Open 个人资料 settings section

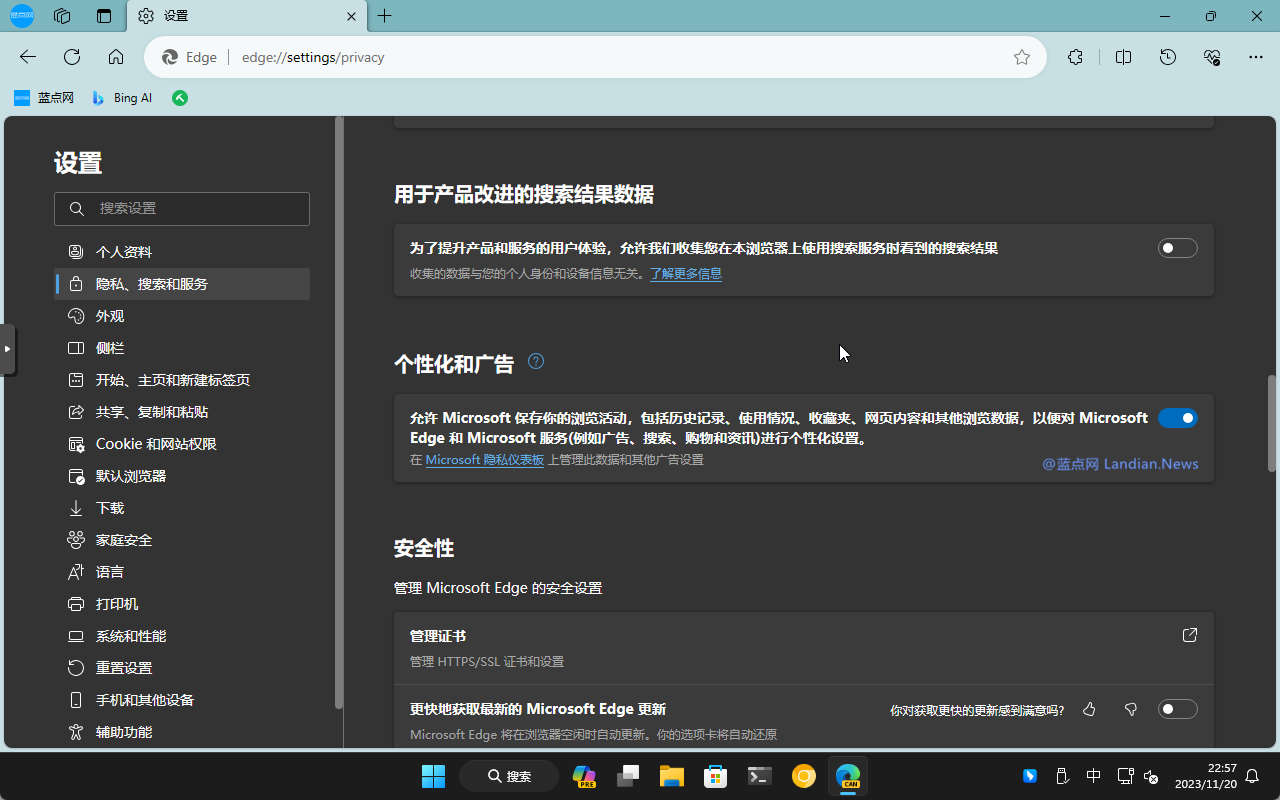point(182,252)
